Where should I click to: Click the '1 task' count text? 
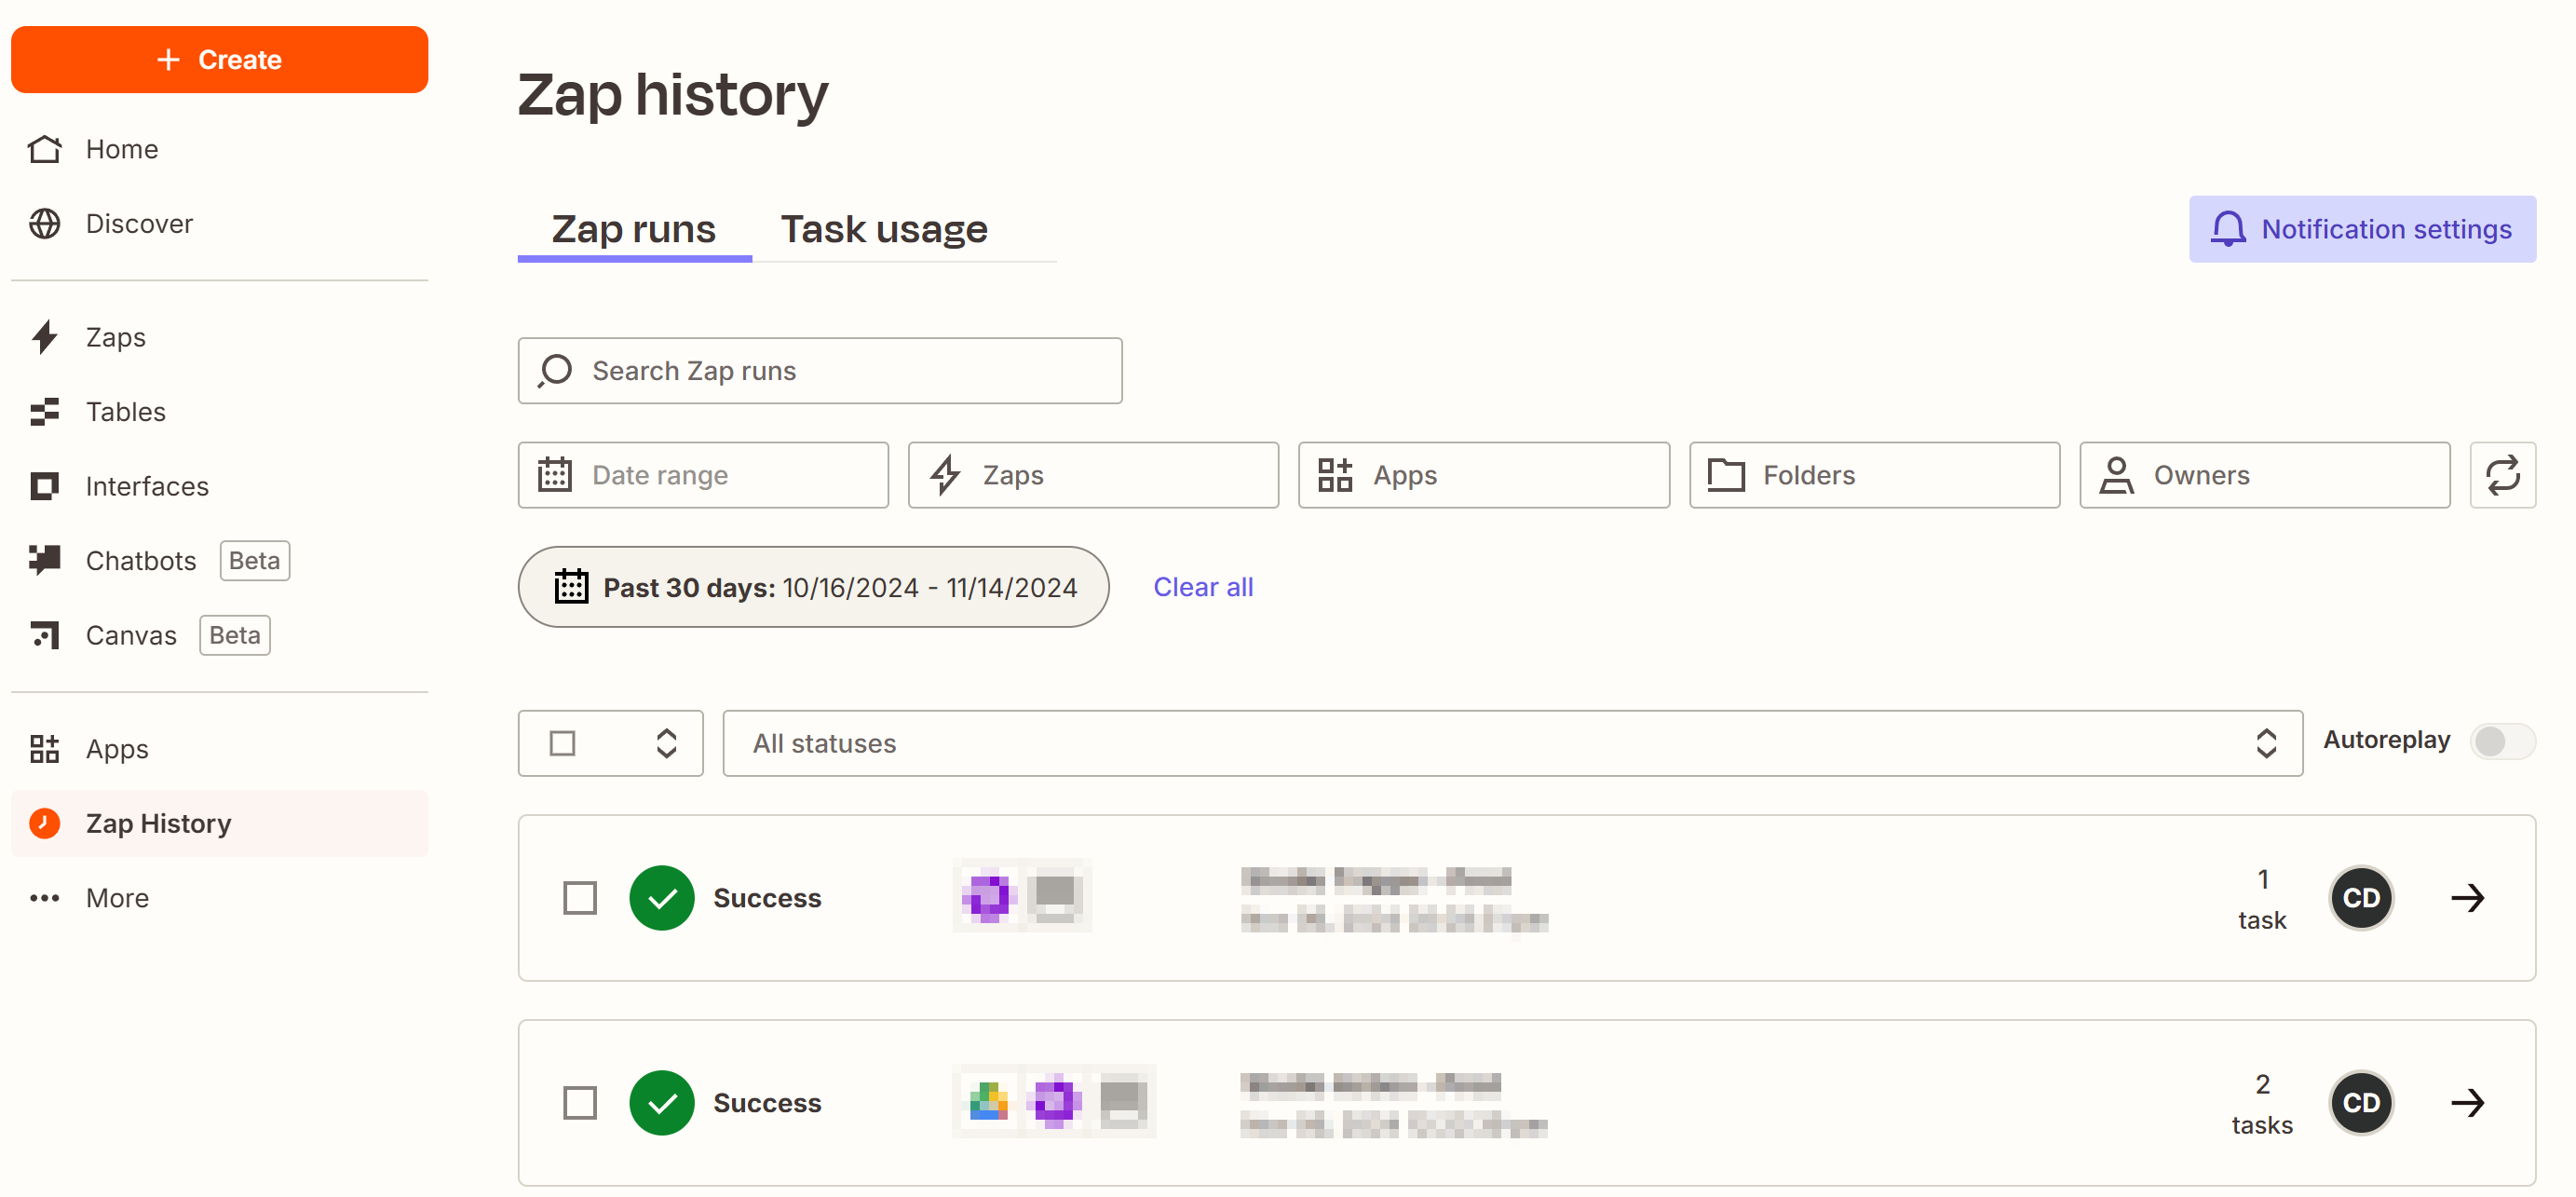pos(2262,899)
